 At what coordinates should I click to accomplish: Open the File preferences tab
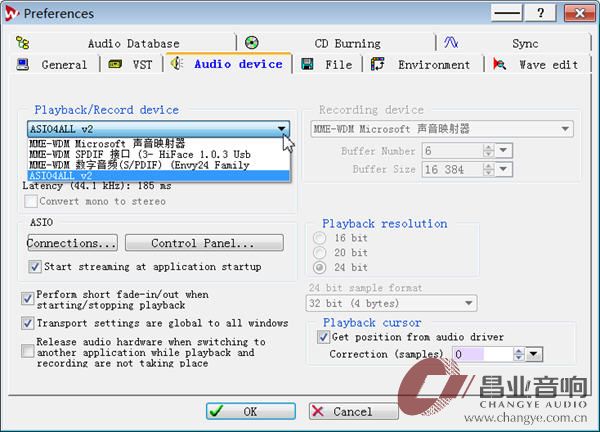click(x=328, y=64)
